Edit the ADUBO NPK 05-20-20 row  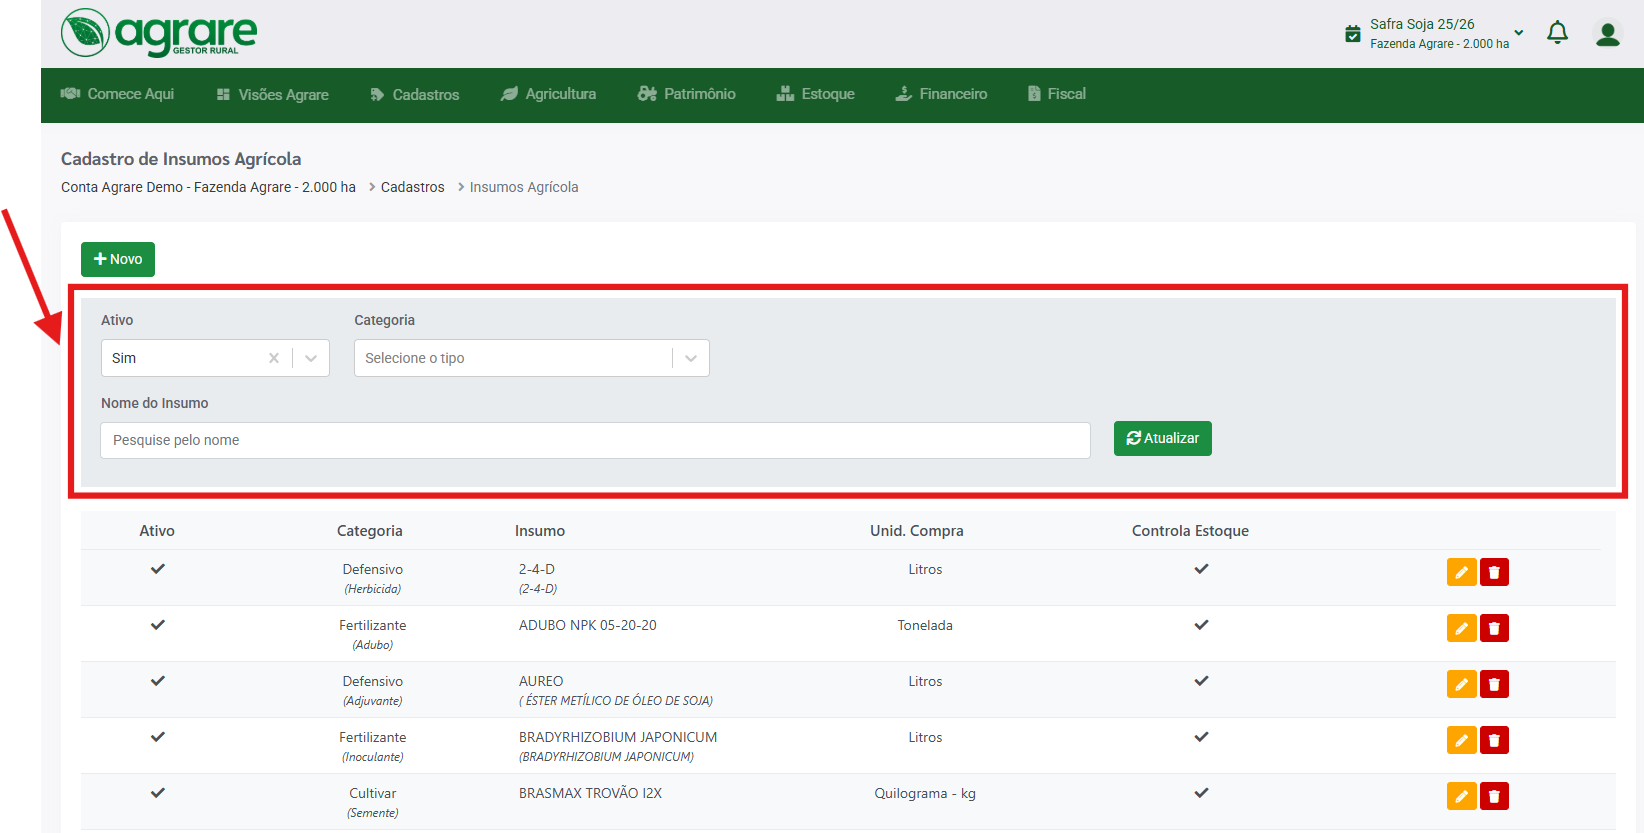point(1462,628)
